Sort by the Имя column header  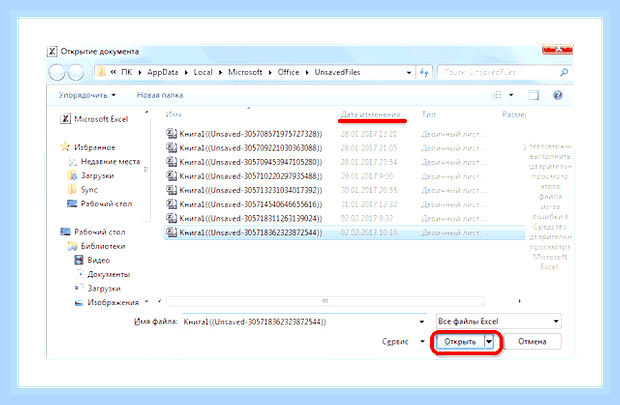click(x=174, y=114)
